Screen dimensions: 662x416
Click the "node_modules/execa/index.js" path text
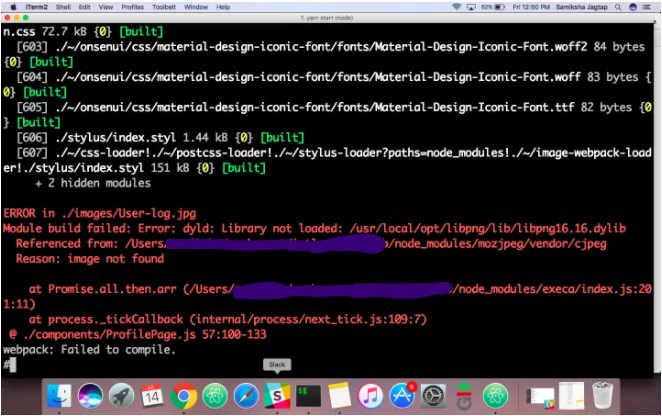(547, 289)
